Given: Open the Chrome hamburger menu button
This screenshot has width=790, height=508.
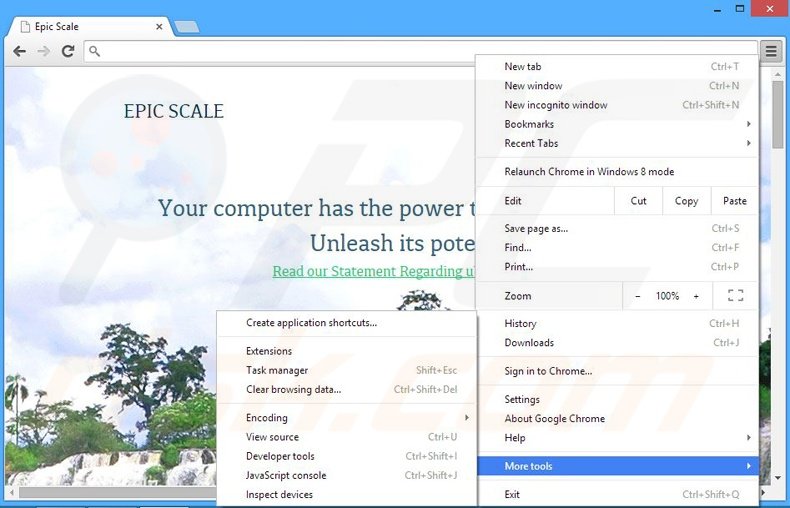Looking at the screenshot, I should click(771, 51).
